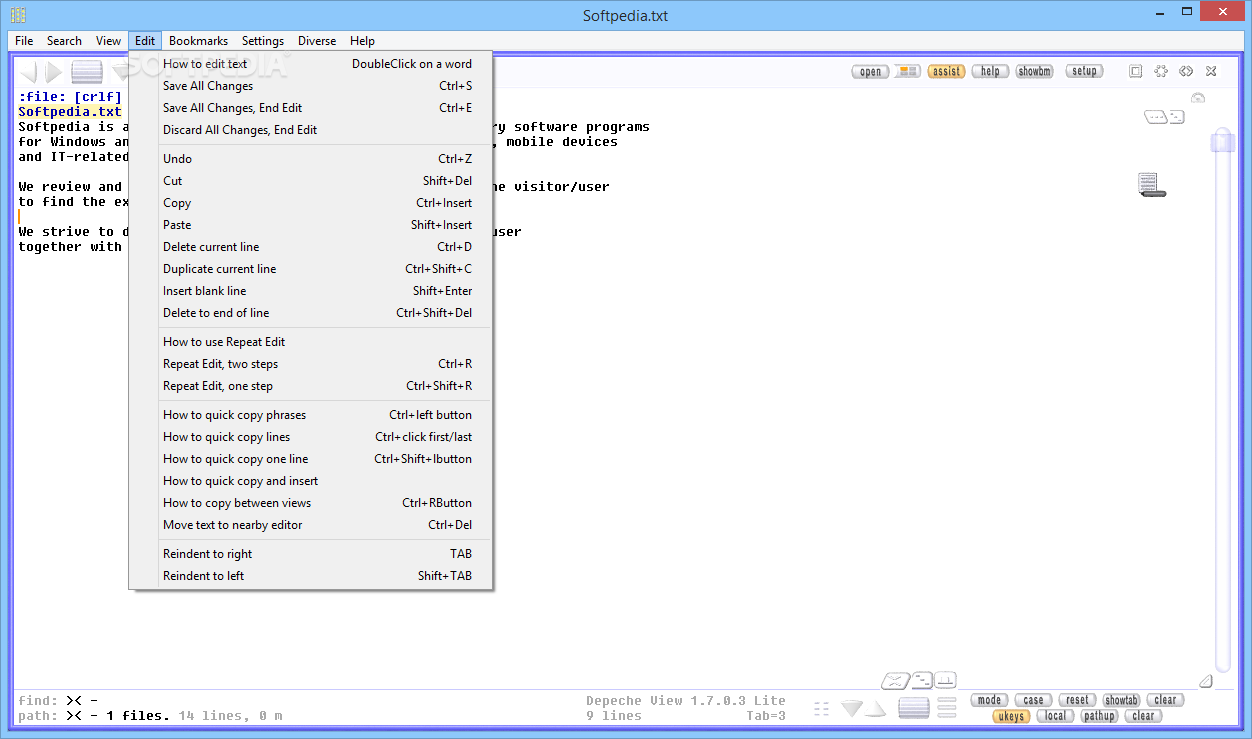
Task: Choose Discard All Changes, End Edit
Action: coord(311,130)
